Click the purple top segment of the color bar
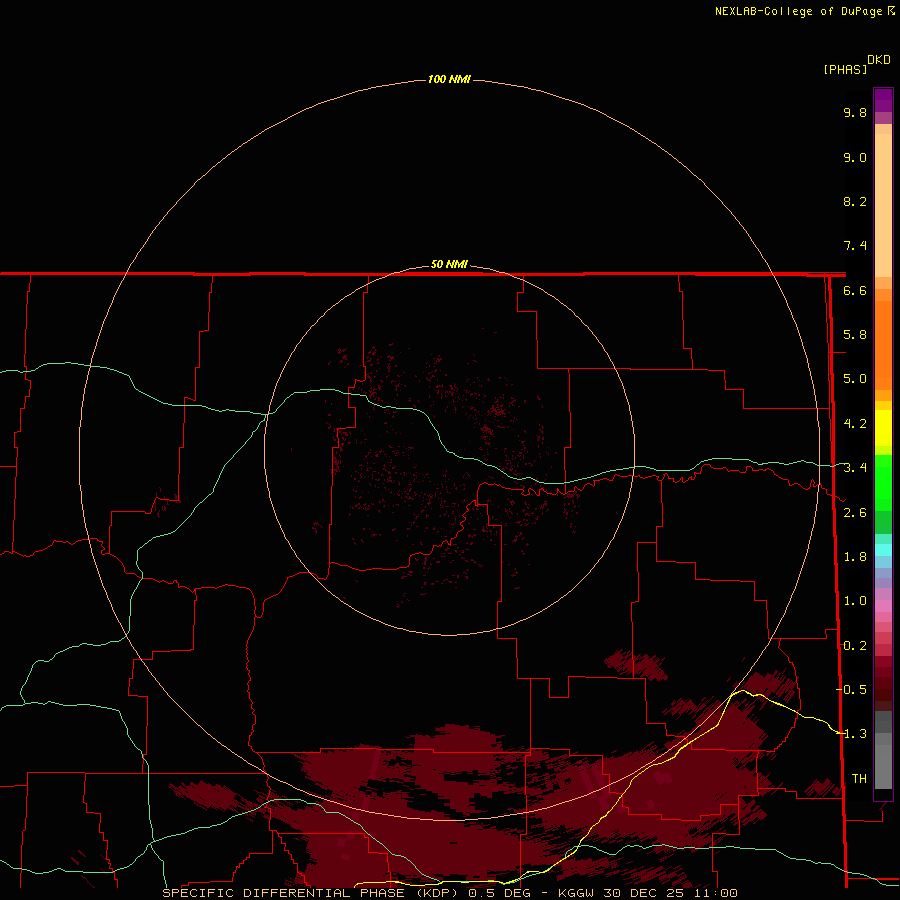 pos(883,100)
